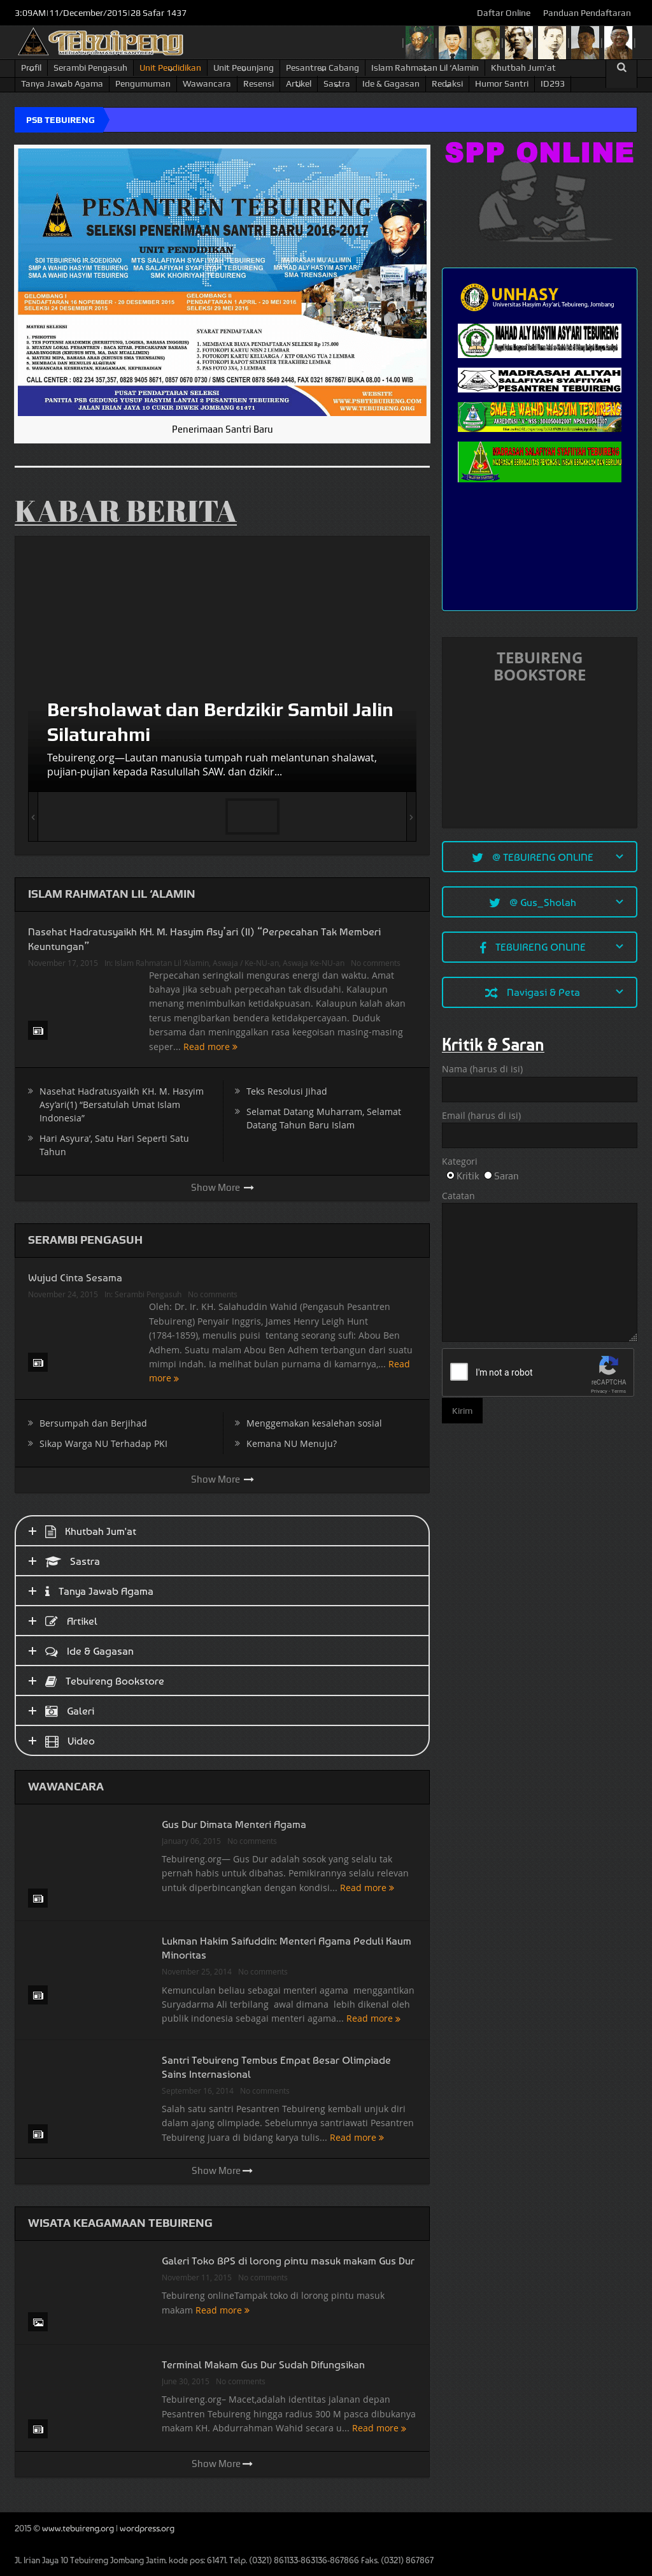Expand the Khutbah Jum'at plus sign
This screenshot has height=2576, width=652.
click(32, 1531)
